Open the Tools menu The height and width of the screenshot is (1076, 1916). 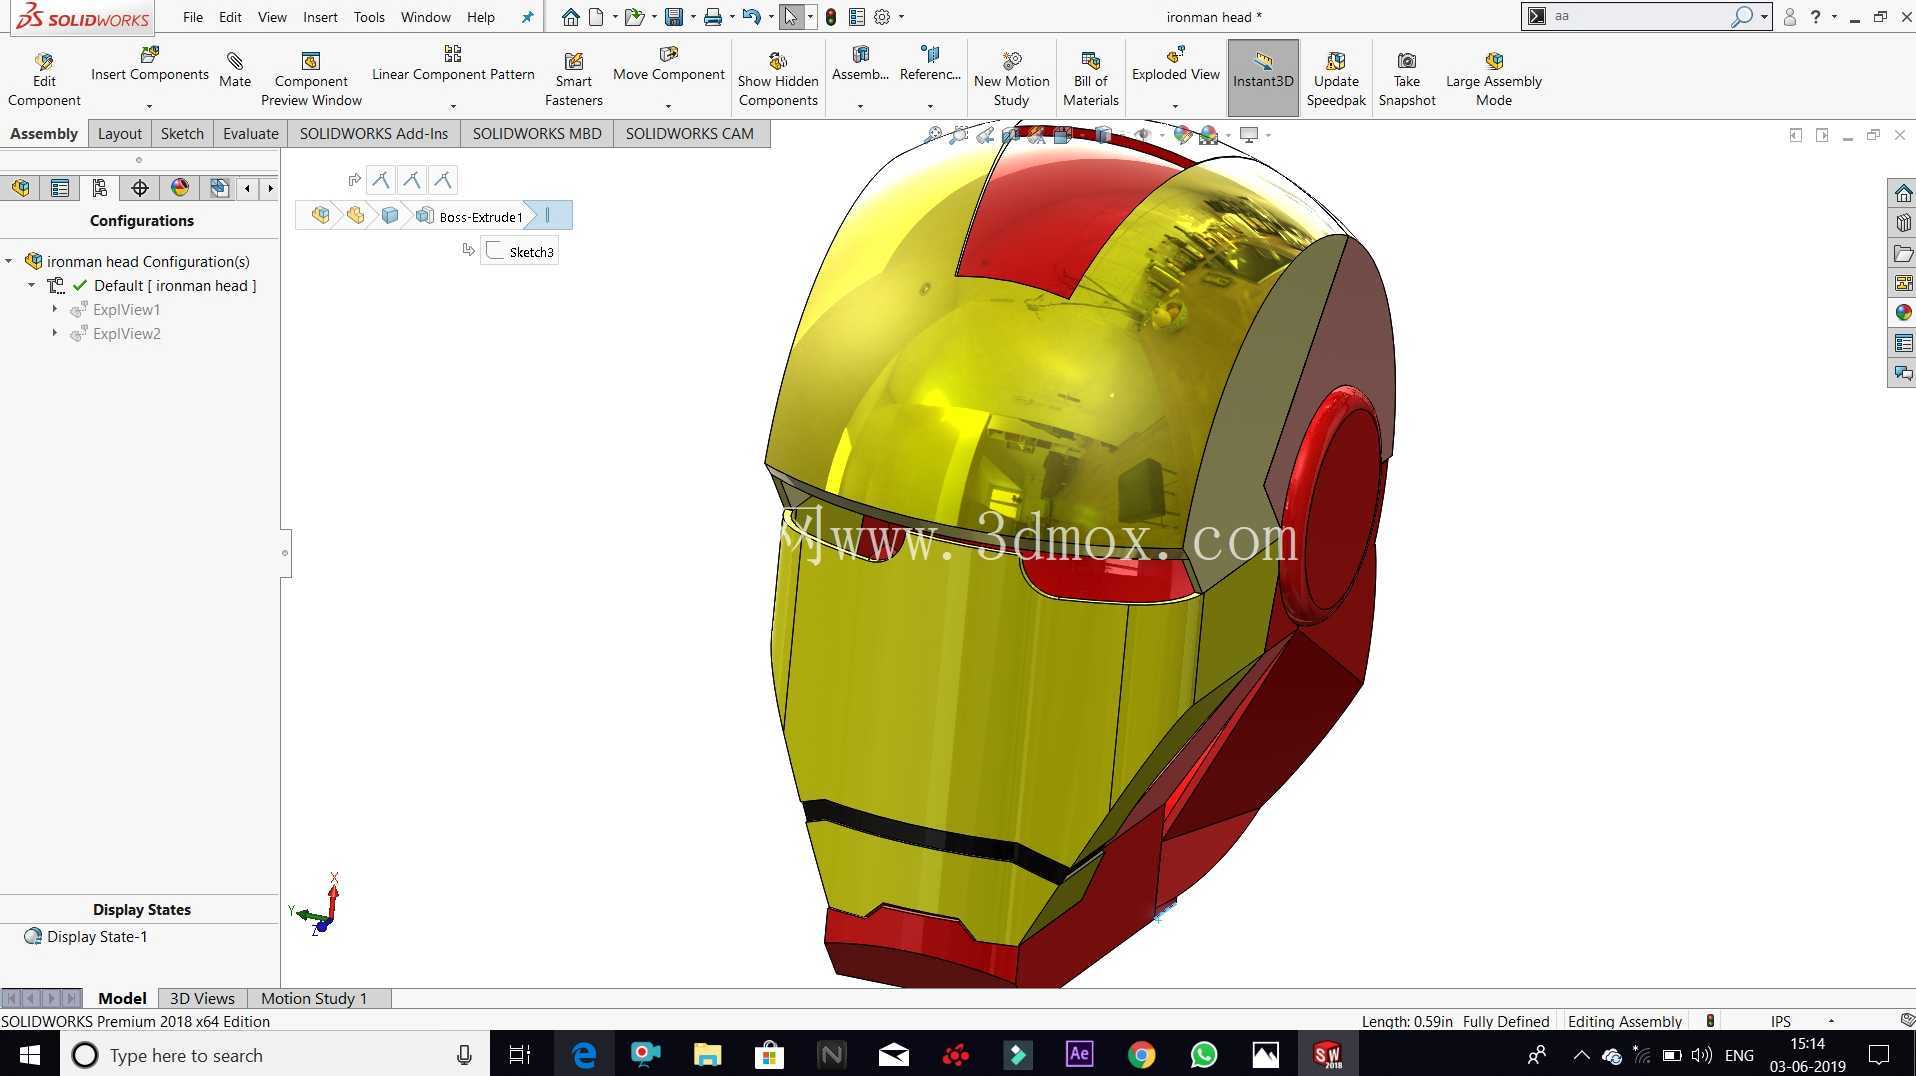369,17
